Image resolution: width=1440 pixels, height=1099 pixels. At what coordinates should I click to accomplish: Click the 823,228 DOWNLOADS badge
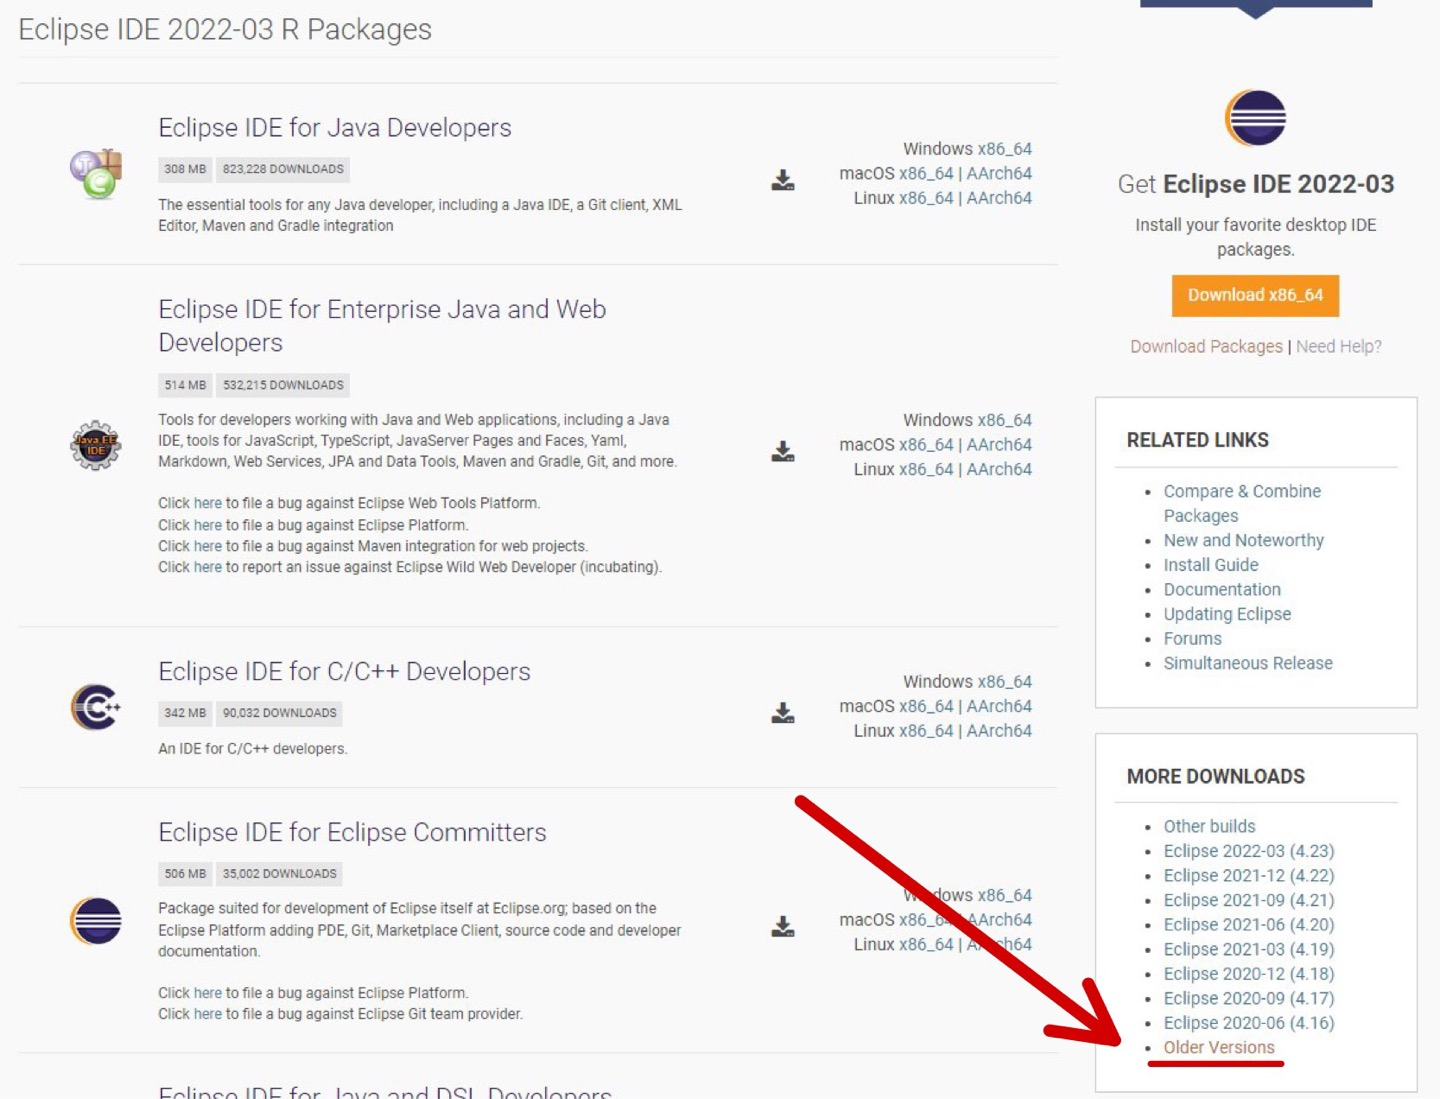coord(283,169)
